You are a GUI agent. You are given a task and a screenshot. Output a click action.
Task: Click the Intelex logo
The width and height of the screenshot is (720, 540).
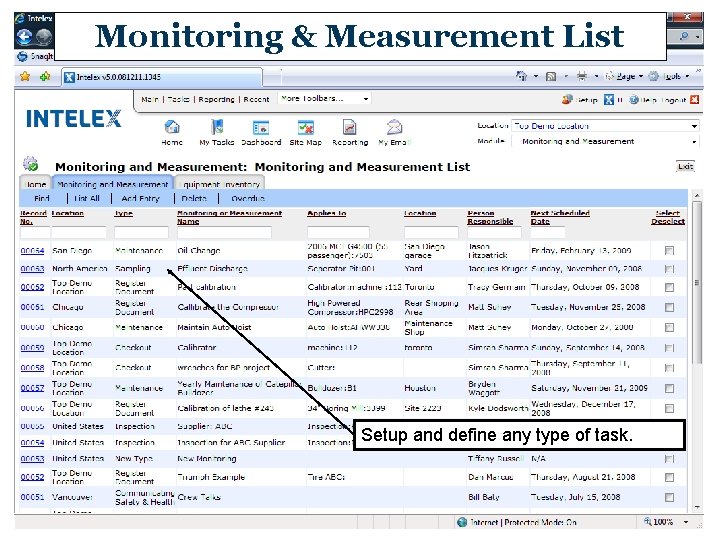[x=73, y=118]
